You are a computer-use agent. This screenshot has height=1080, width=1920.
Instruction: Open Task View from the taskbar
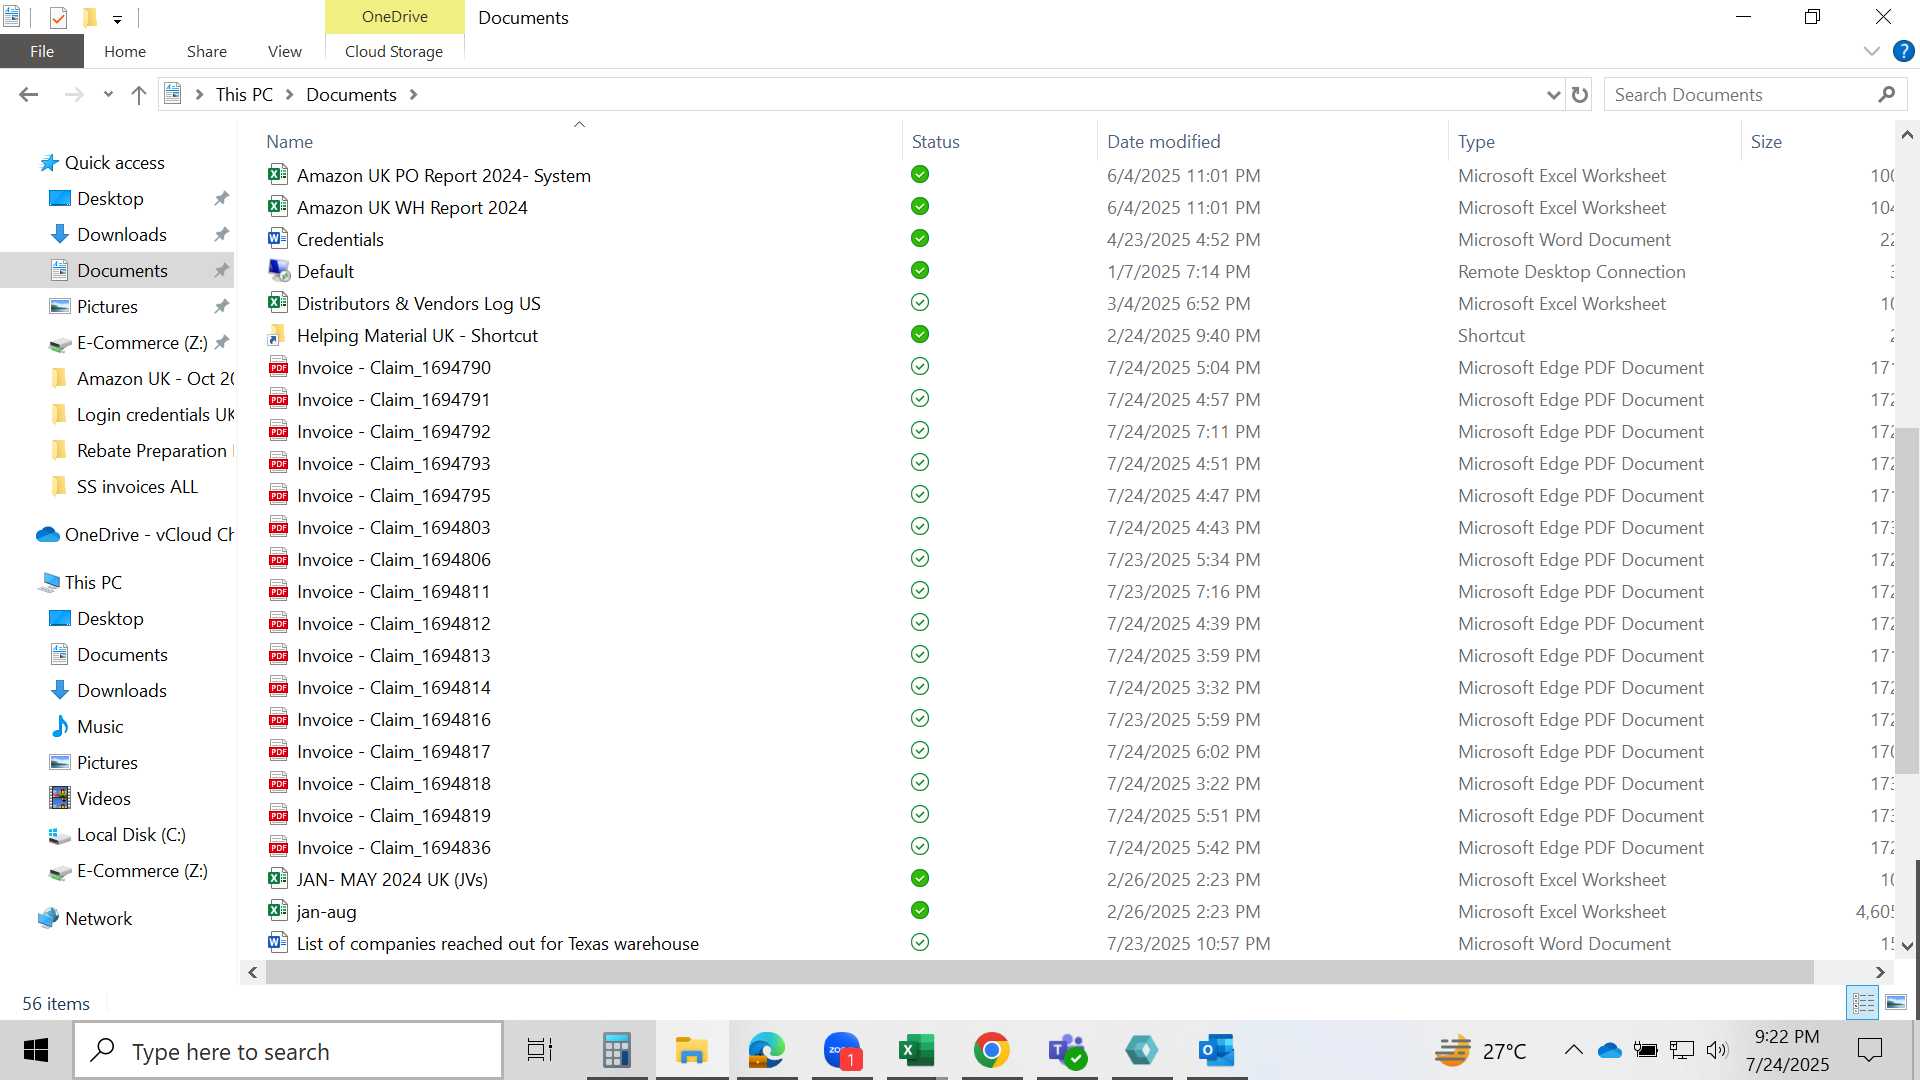click(x=540, y=1051)
